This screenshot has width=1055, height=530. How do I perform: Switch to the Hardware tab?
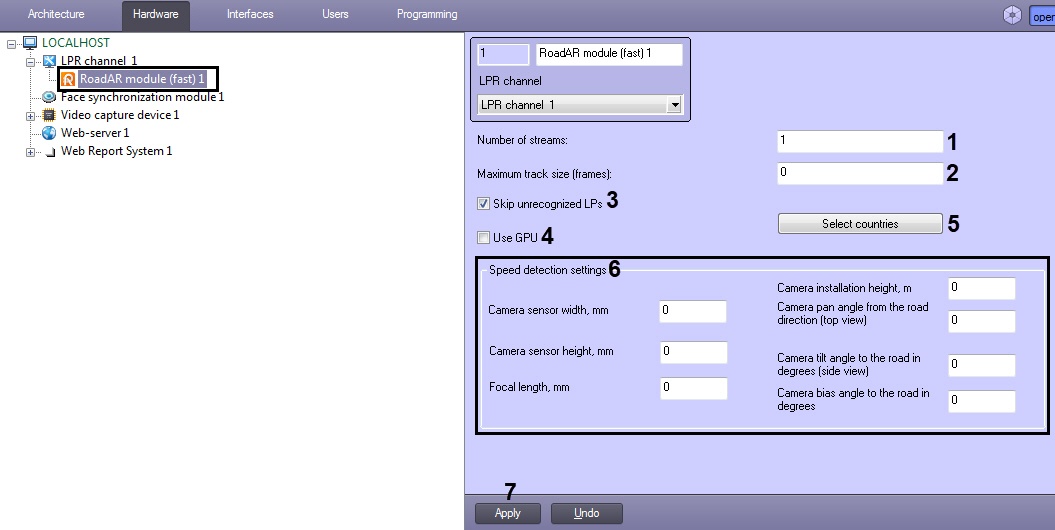(155, 14)
